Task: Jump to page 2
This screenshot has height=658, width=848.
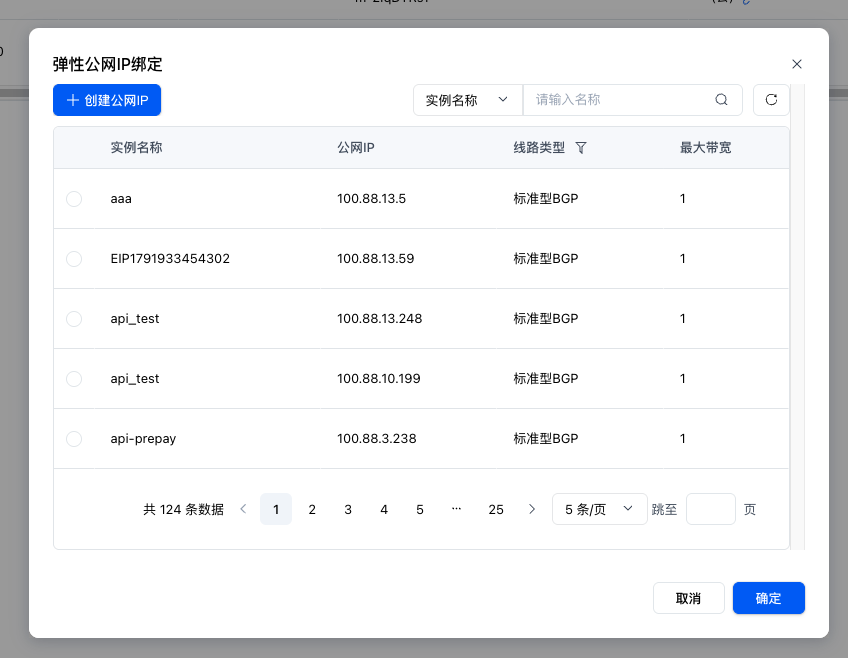Action: coord(312,509)
